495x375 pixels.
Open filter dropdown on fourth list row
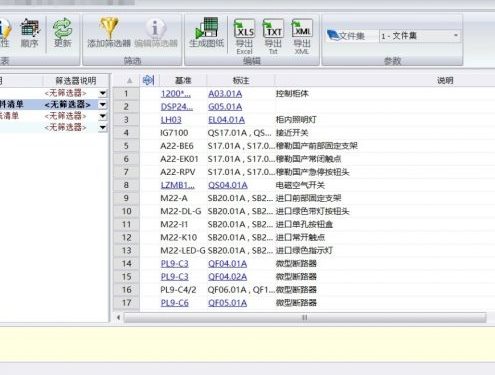tap(103, 127)
